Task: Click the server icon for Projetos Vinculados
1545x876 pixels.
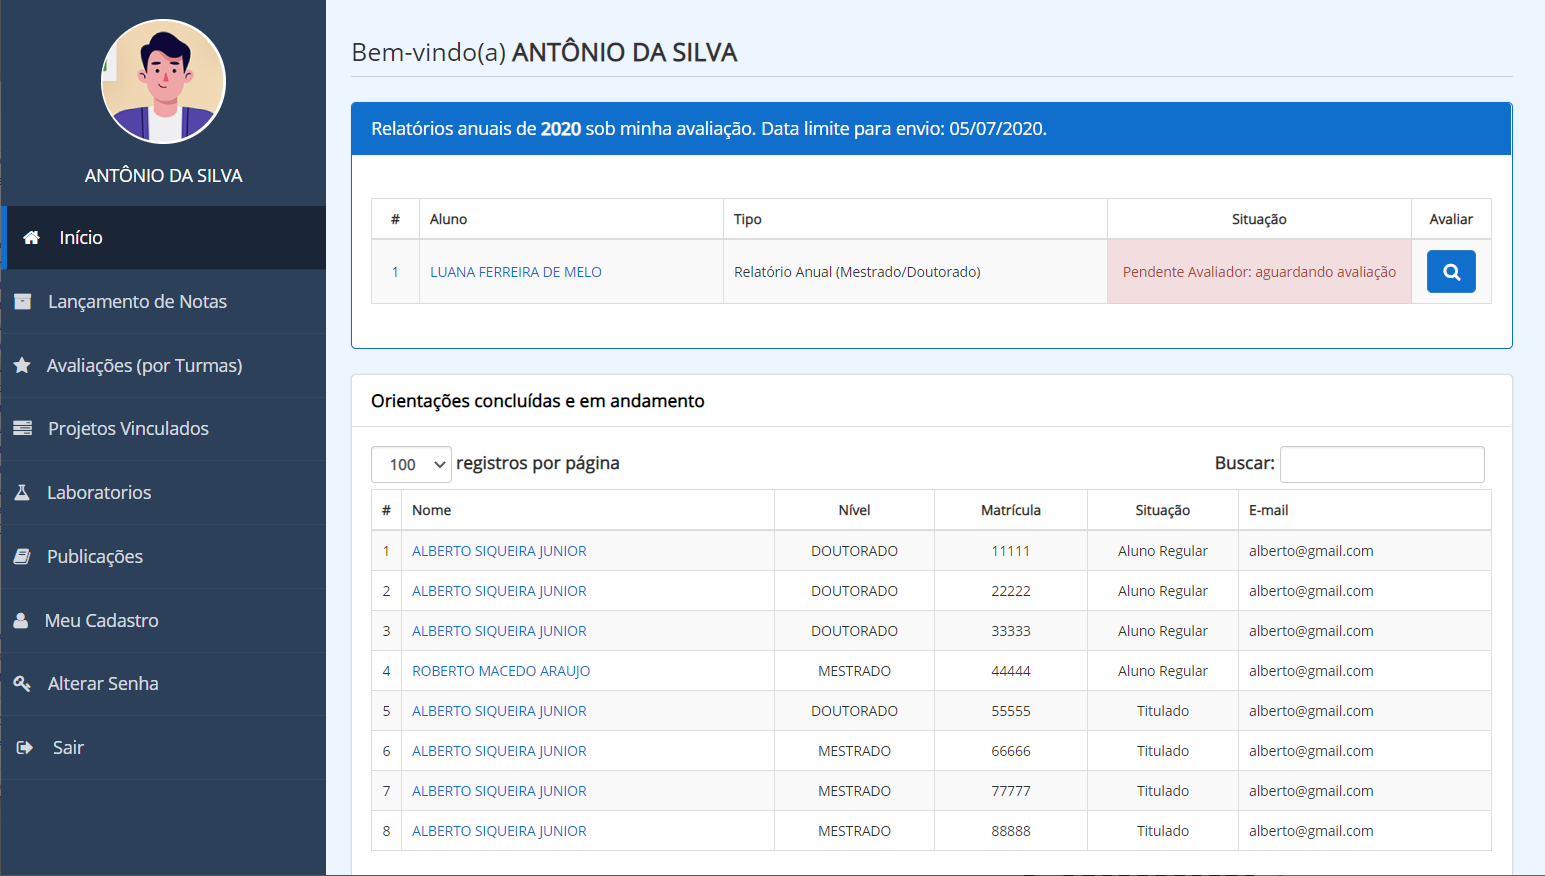Action: 22,428
